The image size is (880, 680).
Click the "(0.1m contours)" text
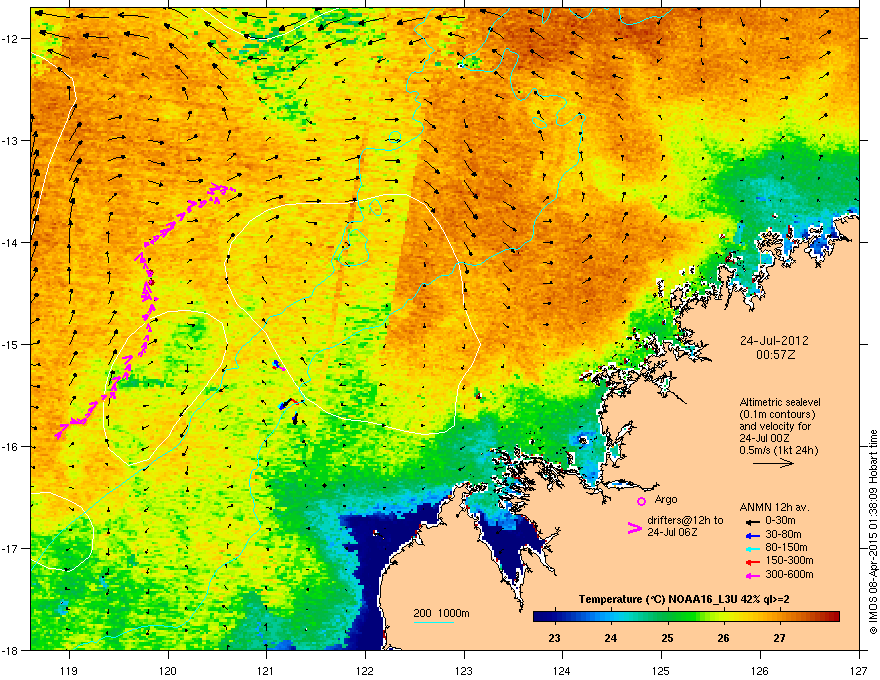click(777, 415)
